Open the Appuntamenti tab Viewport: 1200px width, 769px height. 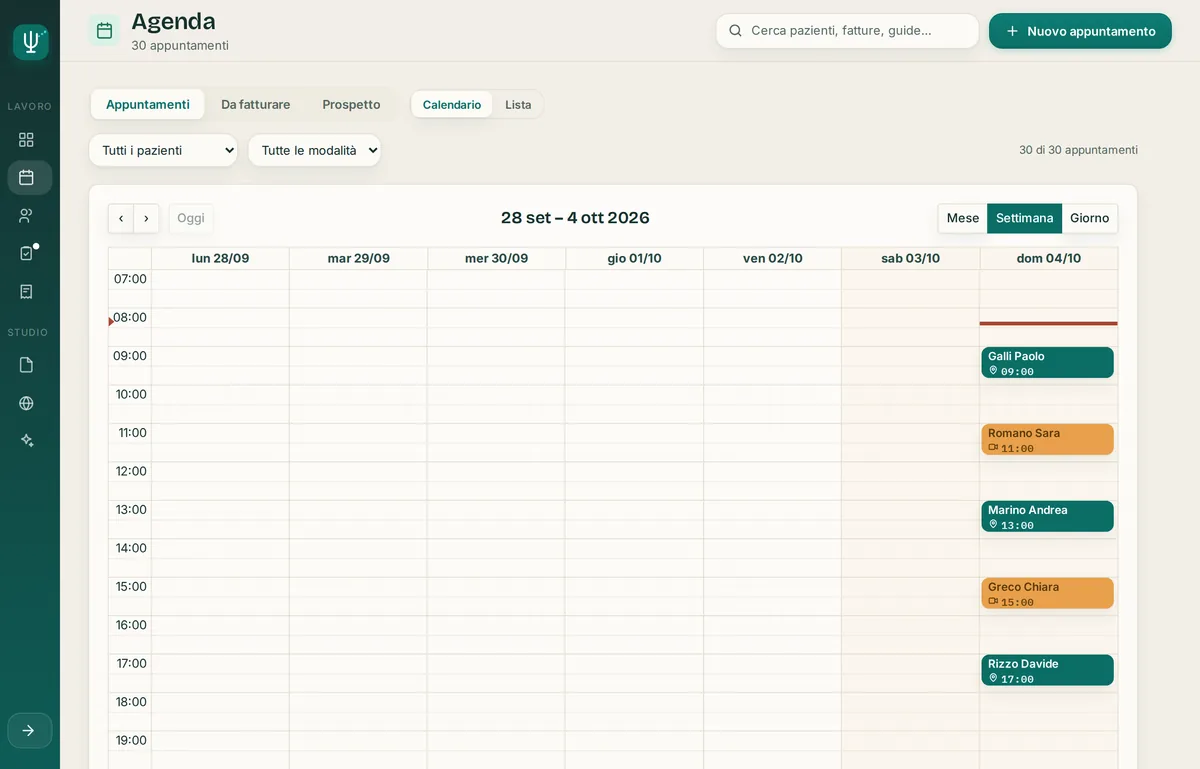[x=148, y=104]
